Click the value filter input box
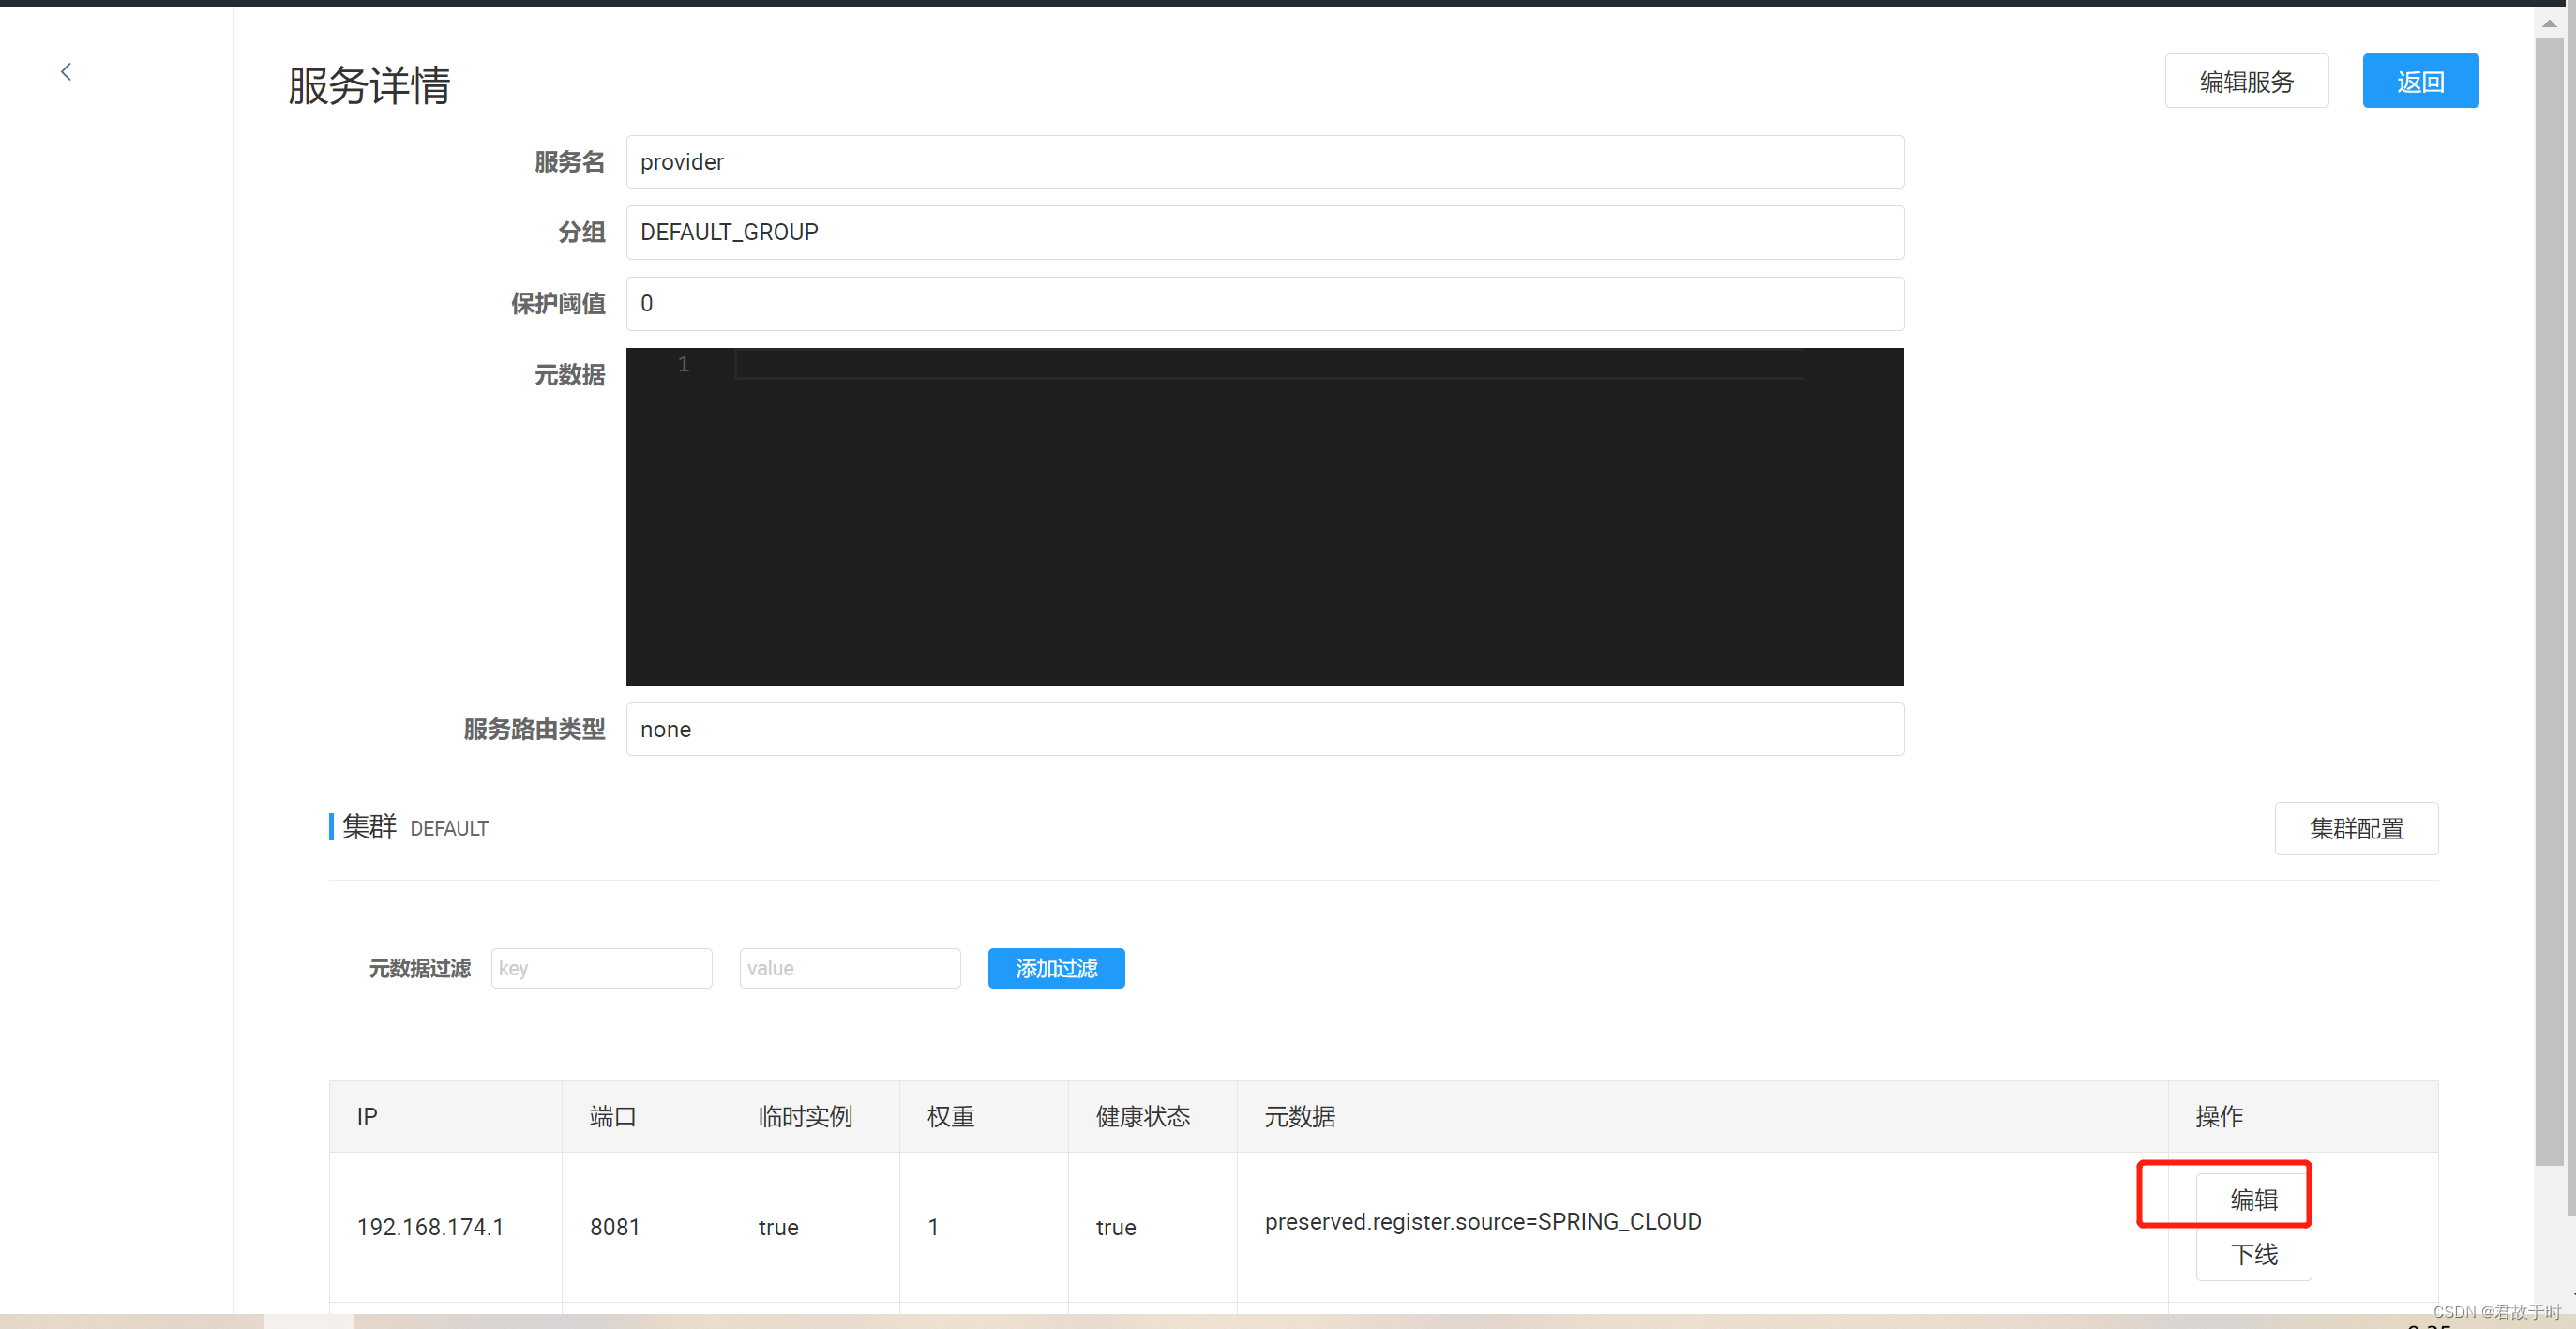Image resolution: width=2576 pixels, height=1329 pixels. [849, 968]
